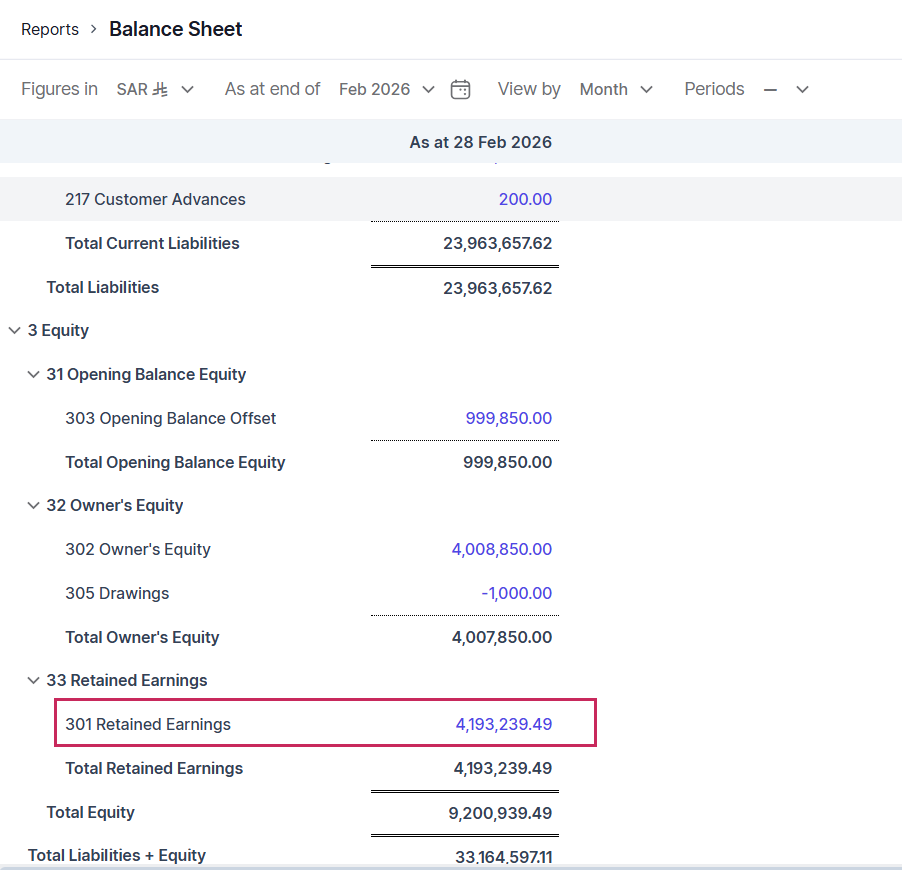Collapse the 32 Owner's Equity group
This screenshot has height=870, width=902.
coord(34,505)
